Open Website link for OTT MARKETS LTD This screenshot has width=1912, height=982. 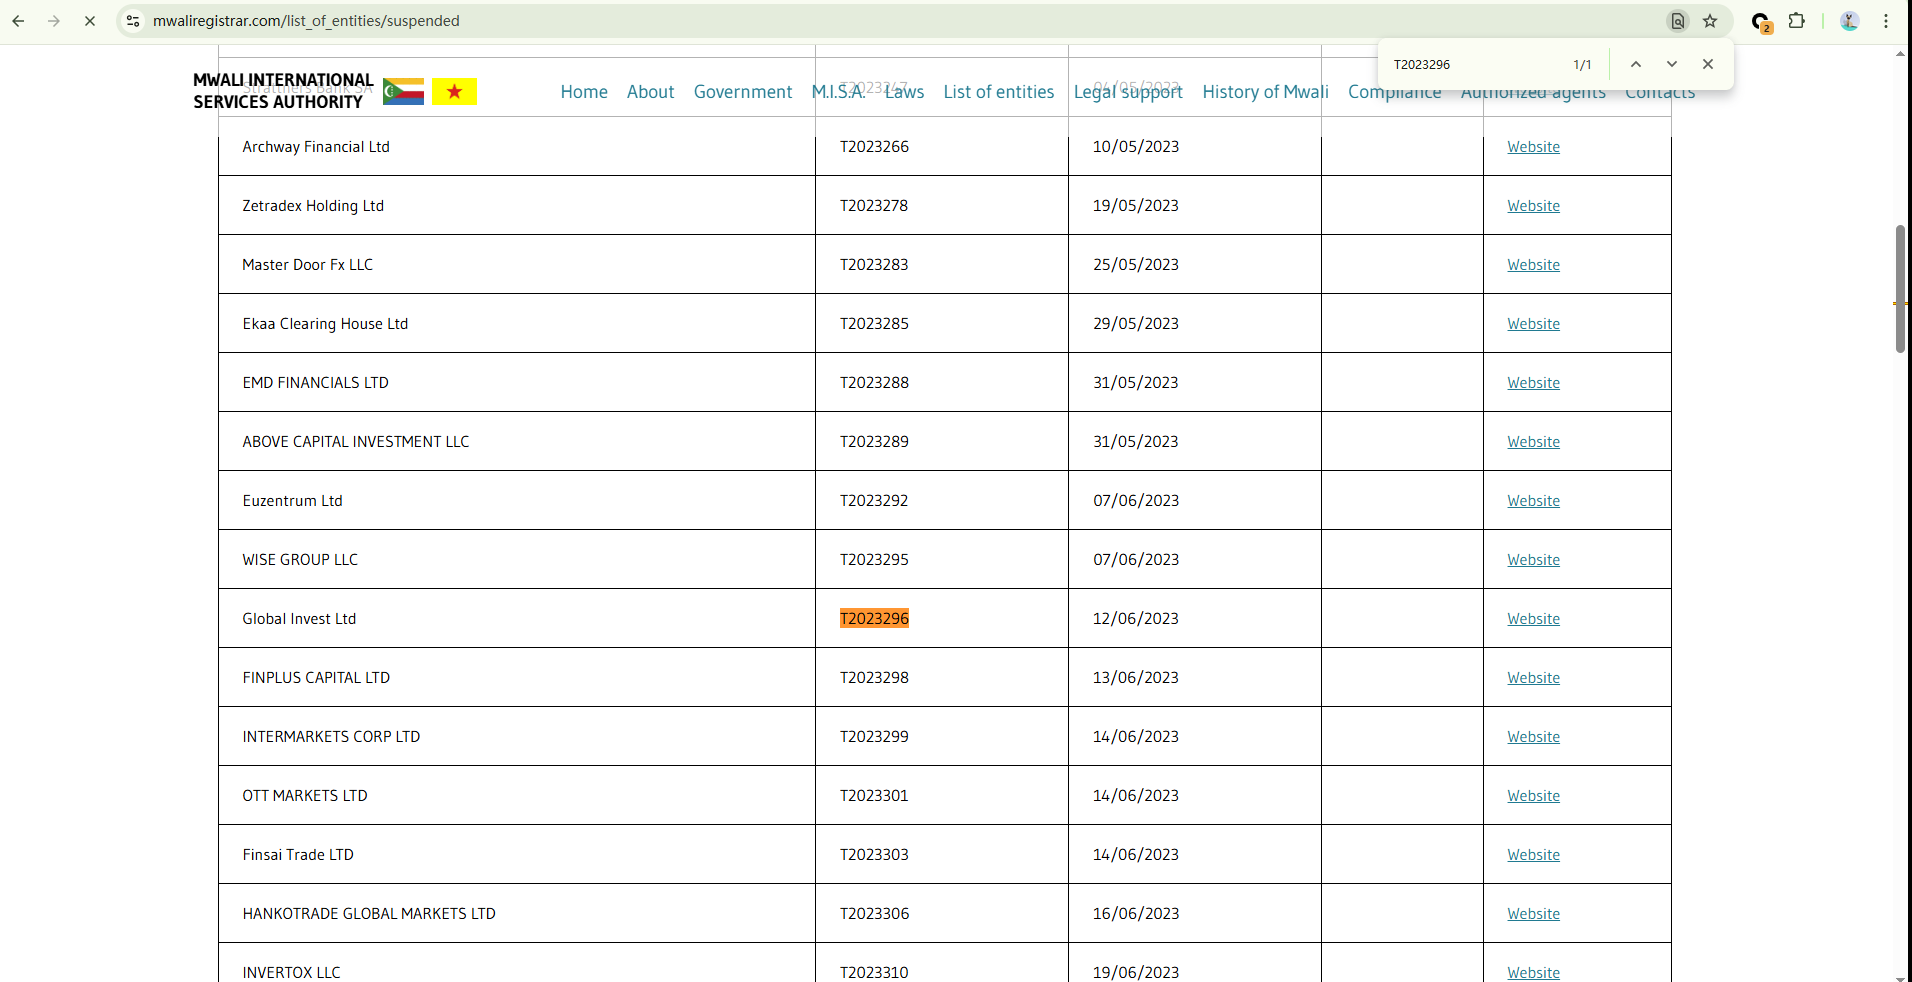tap(1533, 796)
